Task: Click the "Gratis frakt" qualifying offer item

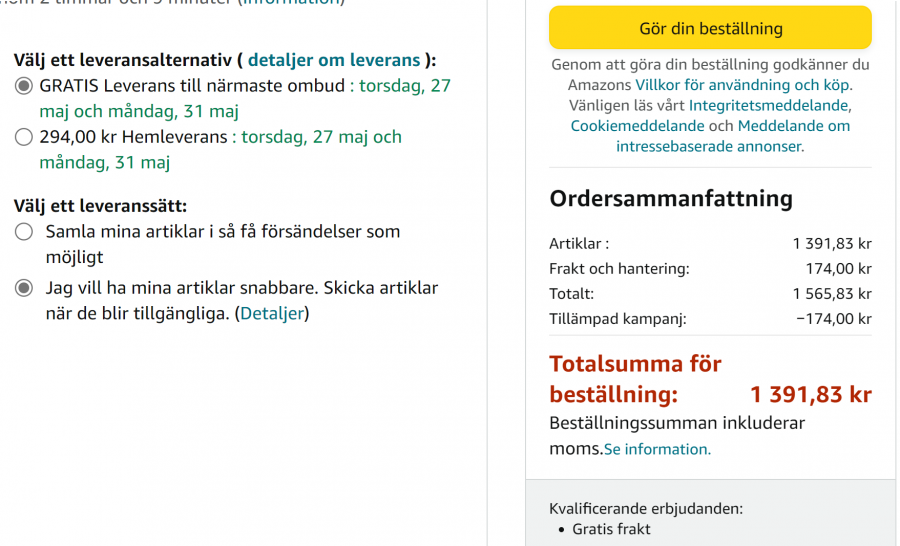Action: pos(611,529)
